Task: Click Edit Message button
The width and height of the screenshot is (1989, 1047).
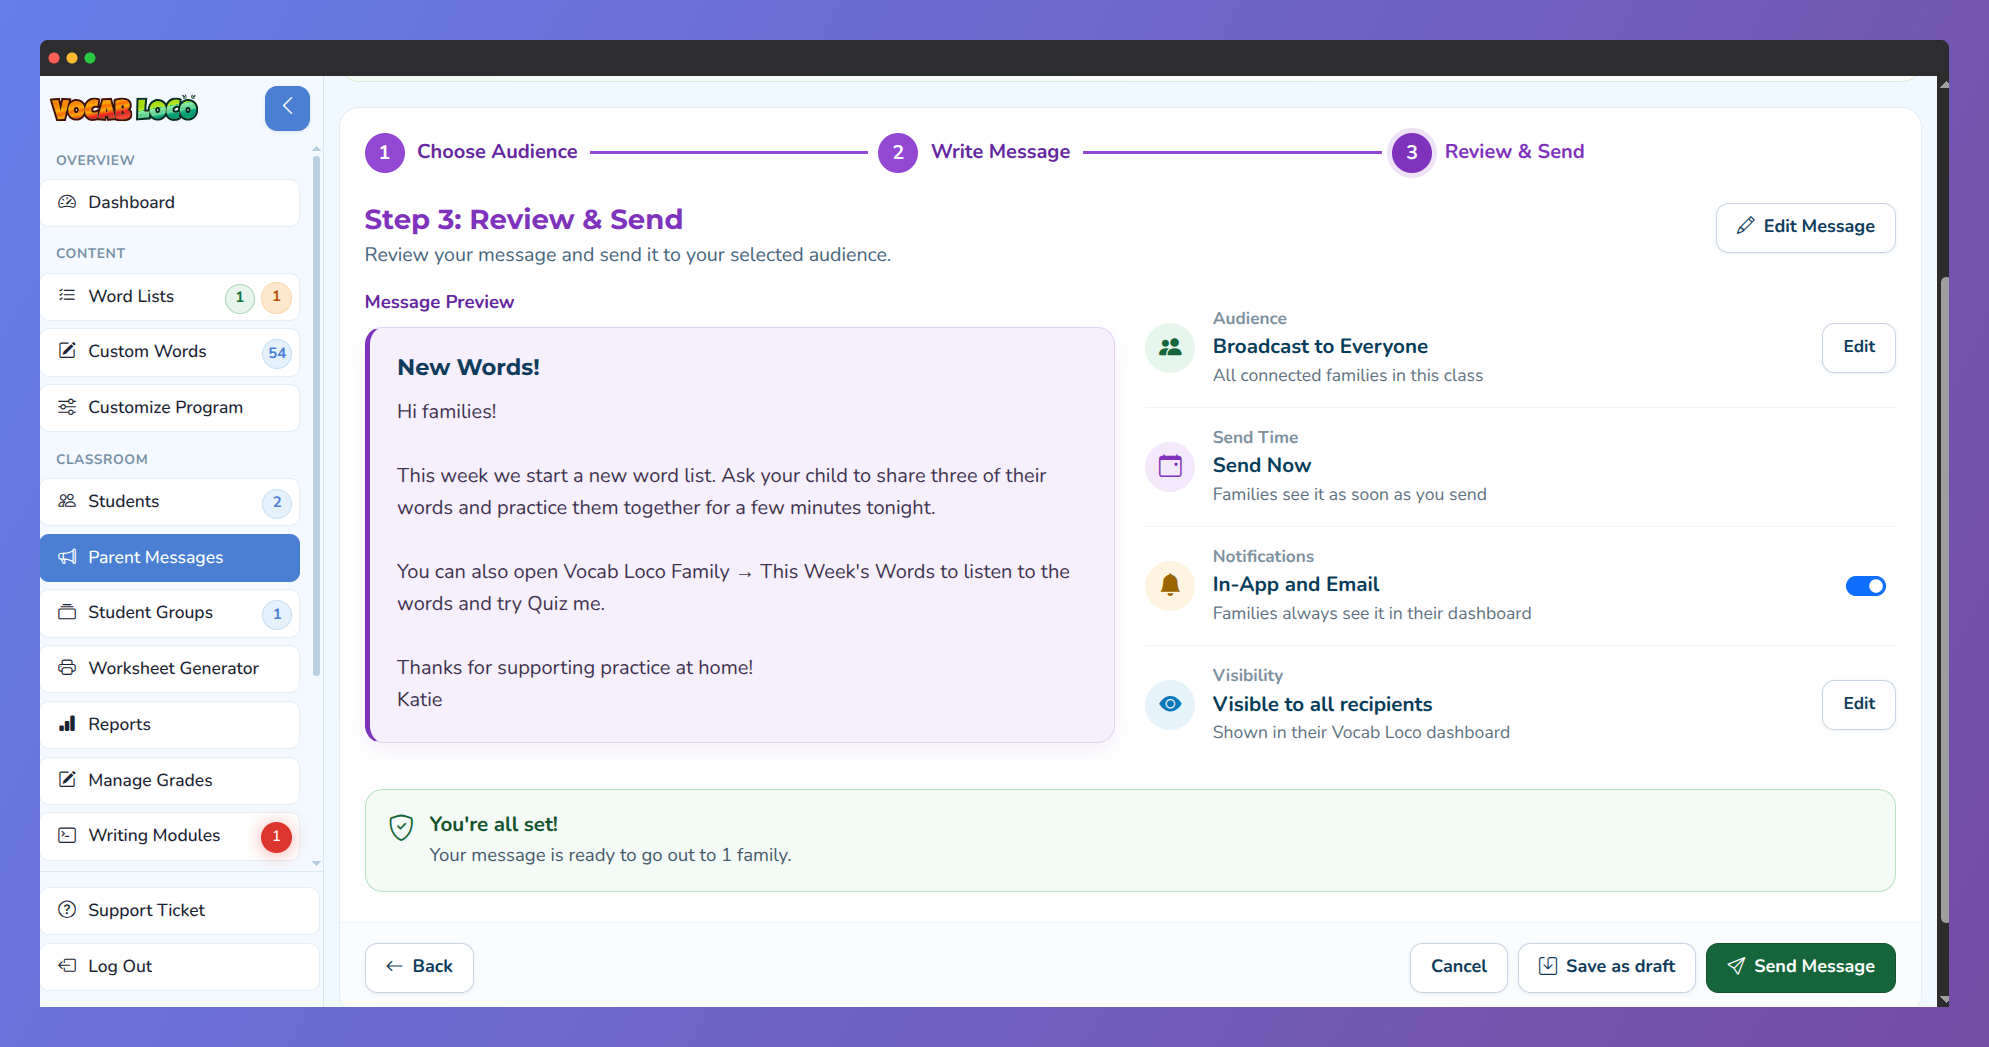Action: coord(1805,228)
